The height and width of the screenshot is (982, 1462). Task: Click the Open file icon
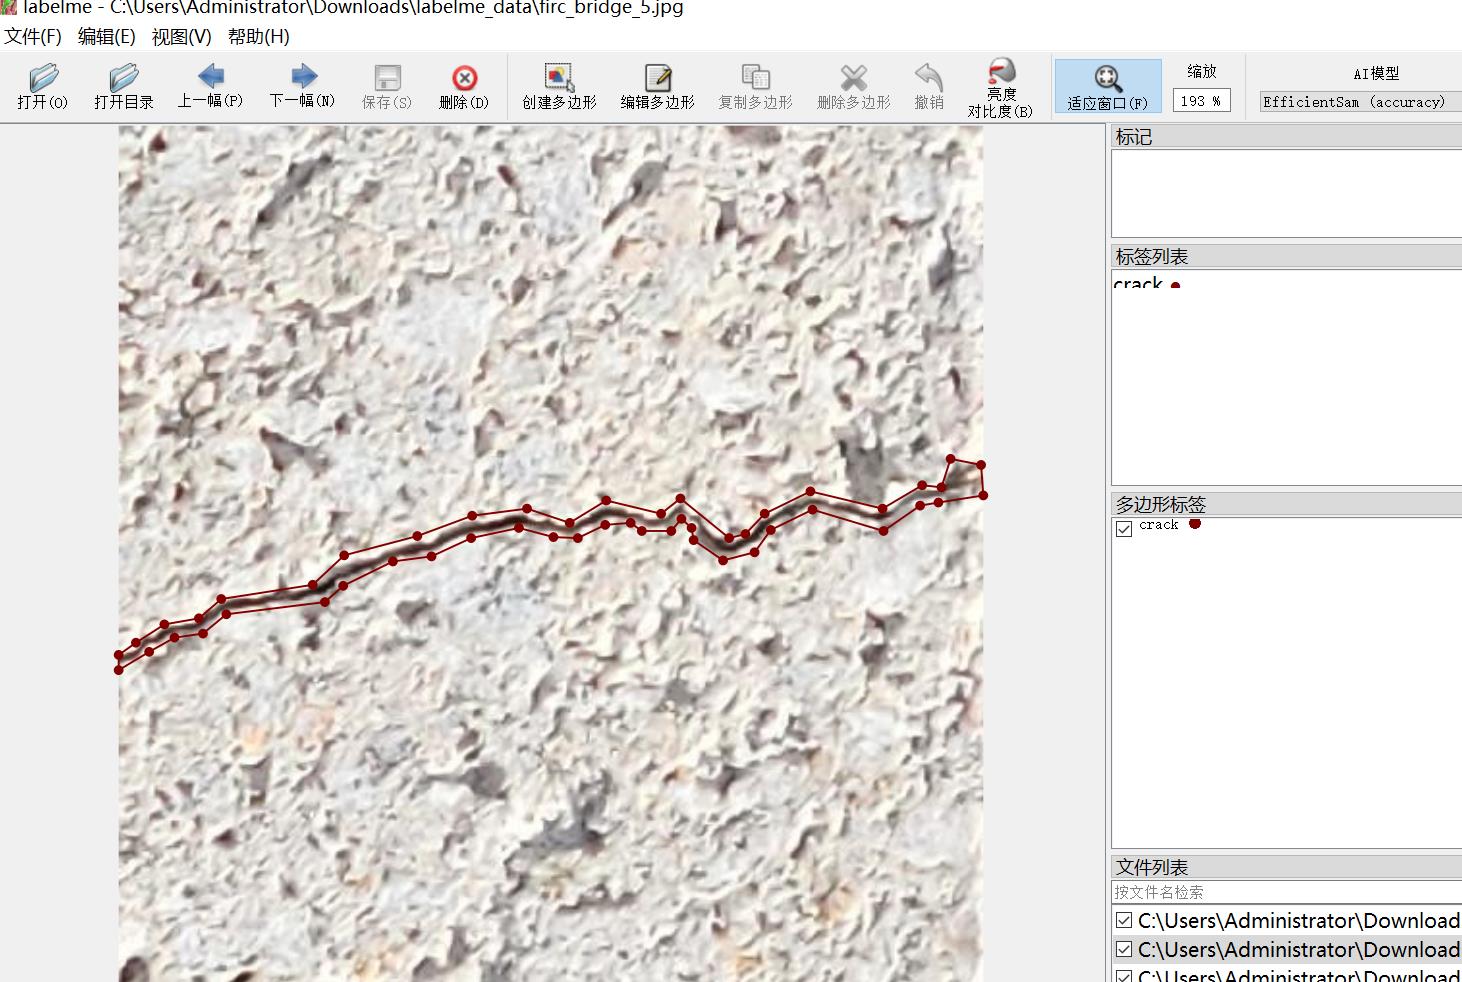tap(42, 86)
